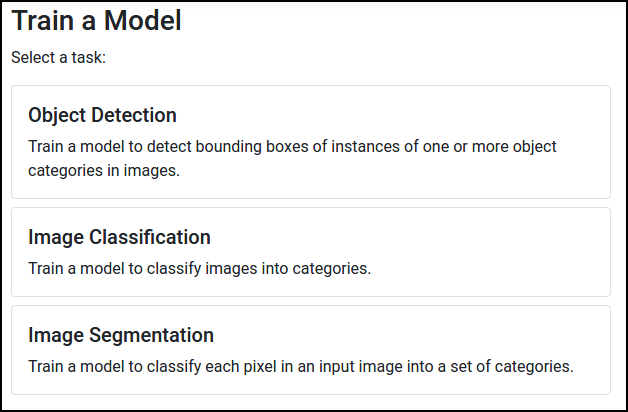Click the 'Select a task:' label
The image size is (628, 412).
pyautogui.click(x=58, y=57)
